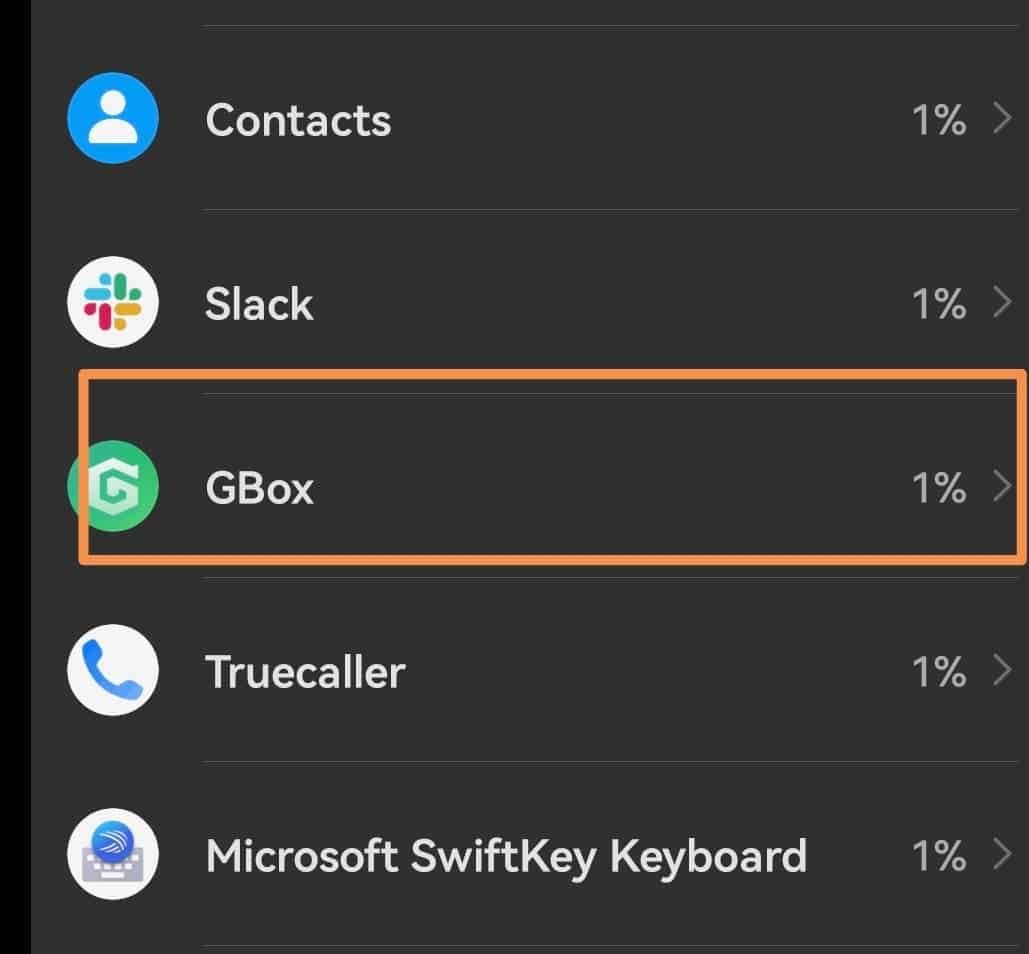Tap the green GBox app icon
This screenshot has width=1029, height=954.
112,487
